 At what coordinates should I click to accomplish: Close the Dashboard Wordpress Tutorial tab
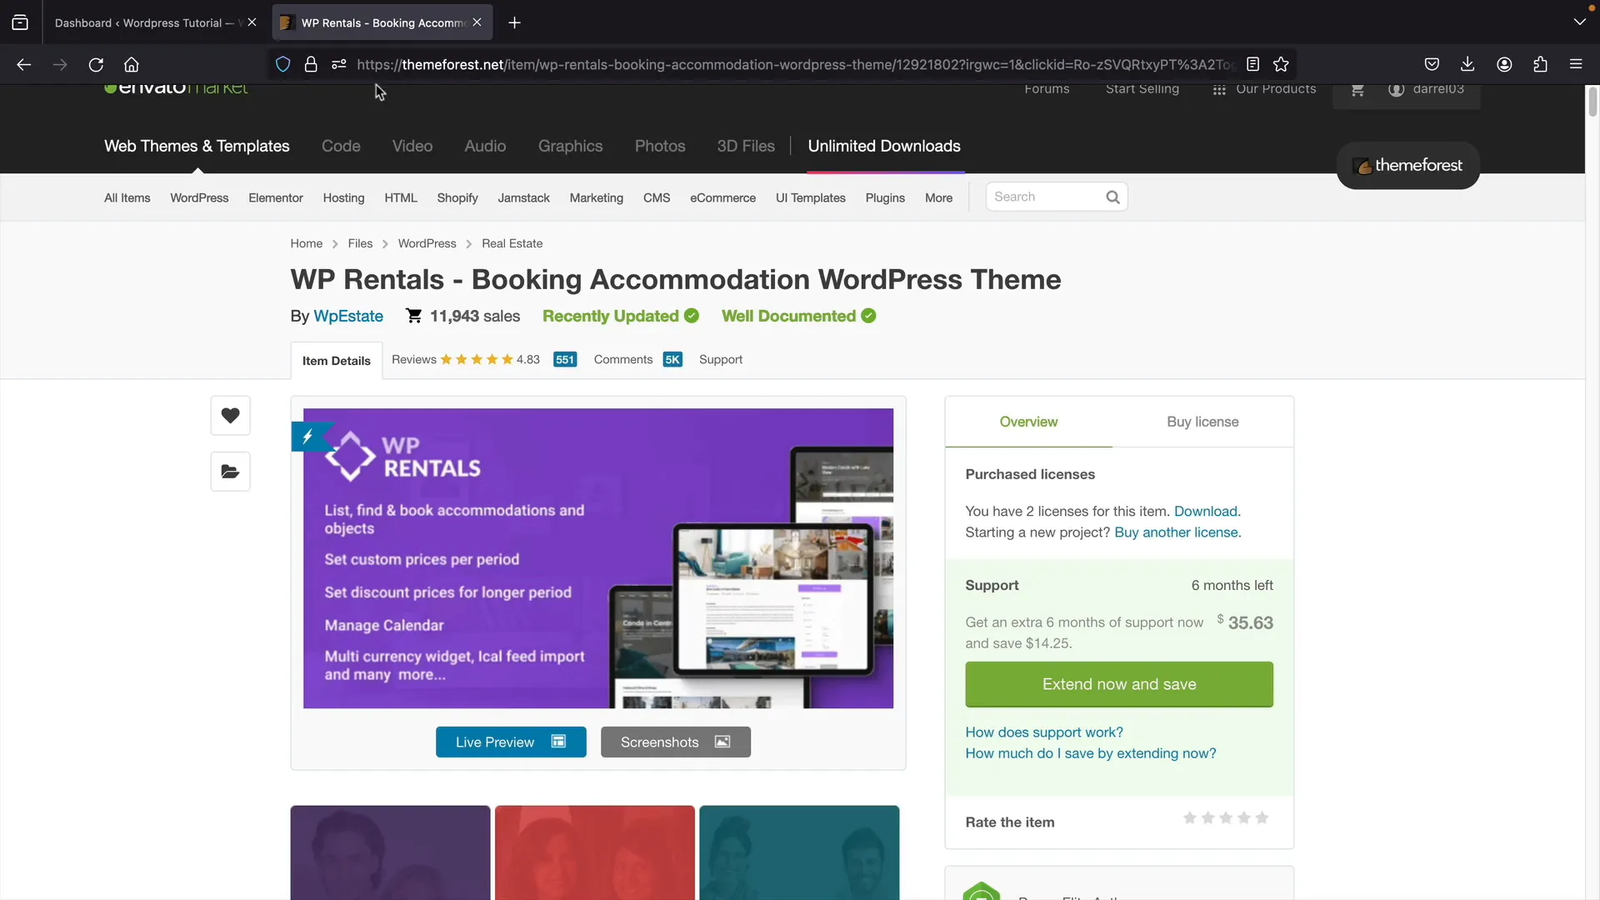click(x=252, y=22)
